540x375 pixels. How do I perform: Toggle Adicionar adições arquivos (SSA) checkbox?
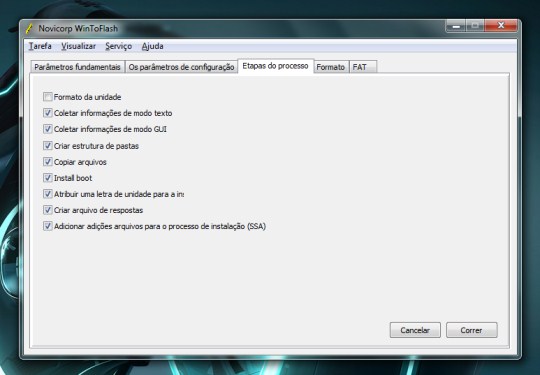[48, 226]
